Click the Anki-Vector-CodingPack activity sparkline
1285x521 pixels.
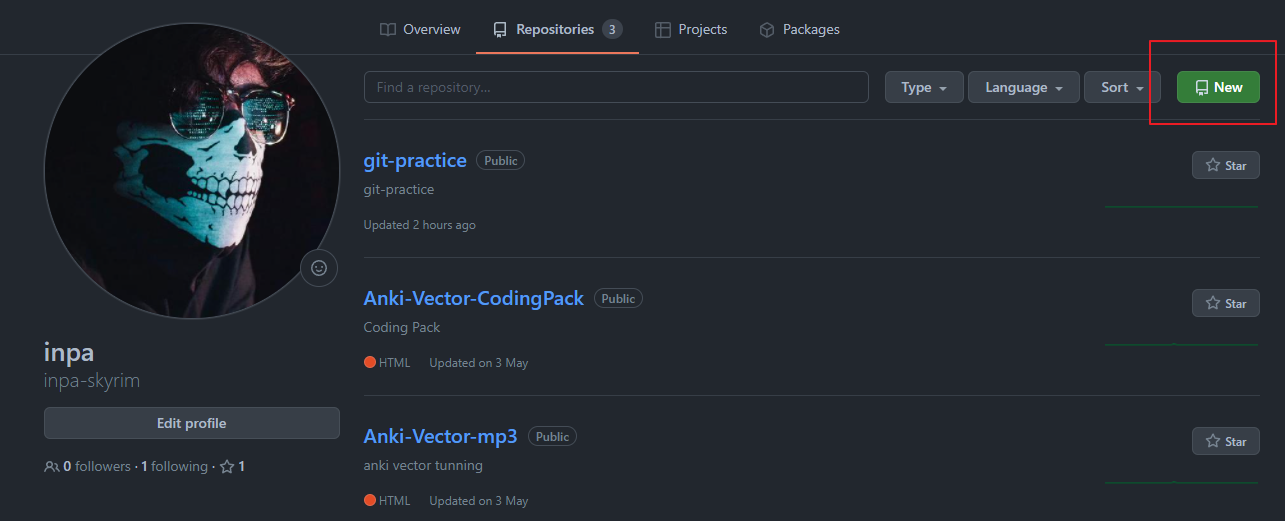(x=1182, y=344)
